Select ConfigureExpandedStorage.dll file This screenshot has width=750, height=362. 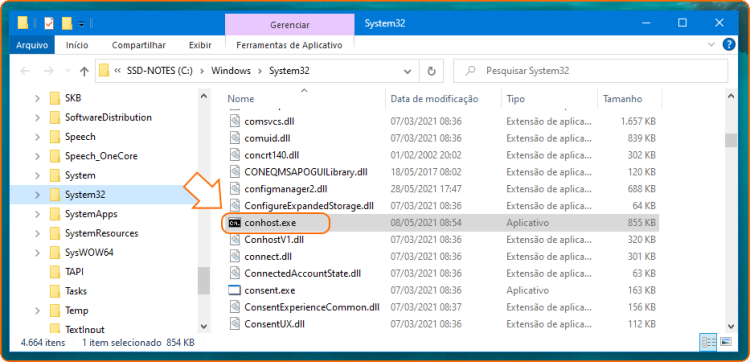pyautogui.click(x=309, y=206)
